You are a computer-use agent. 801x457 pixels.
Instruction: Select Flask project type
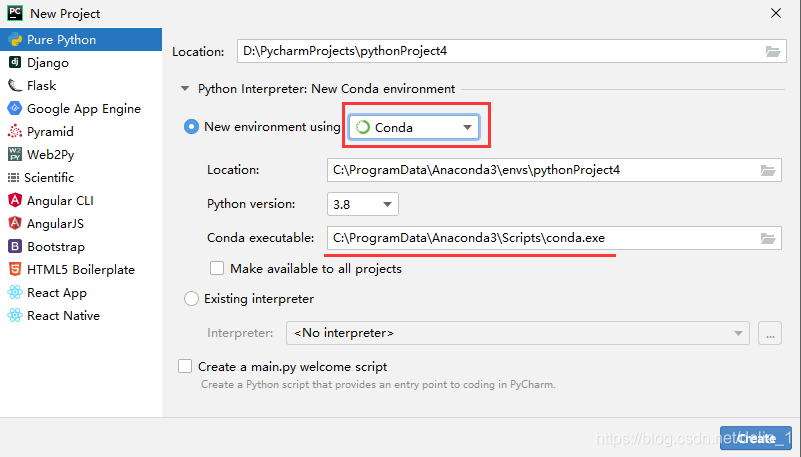[81, 86]
